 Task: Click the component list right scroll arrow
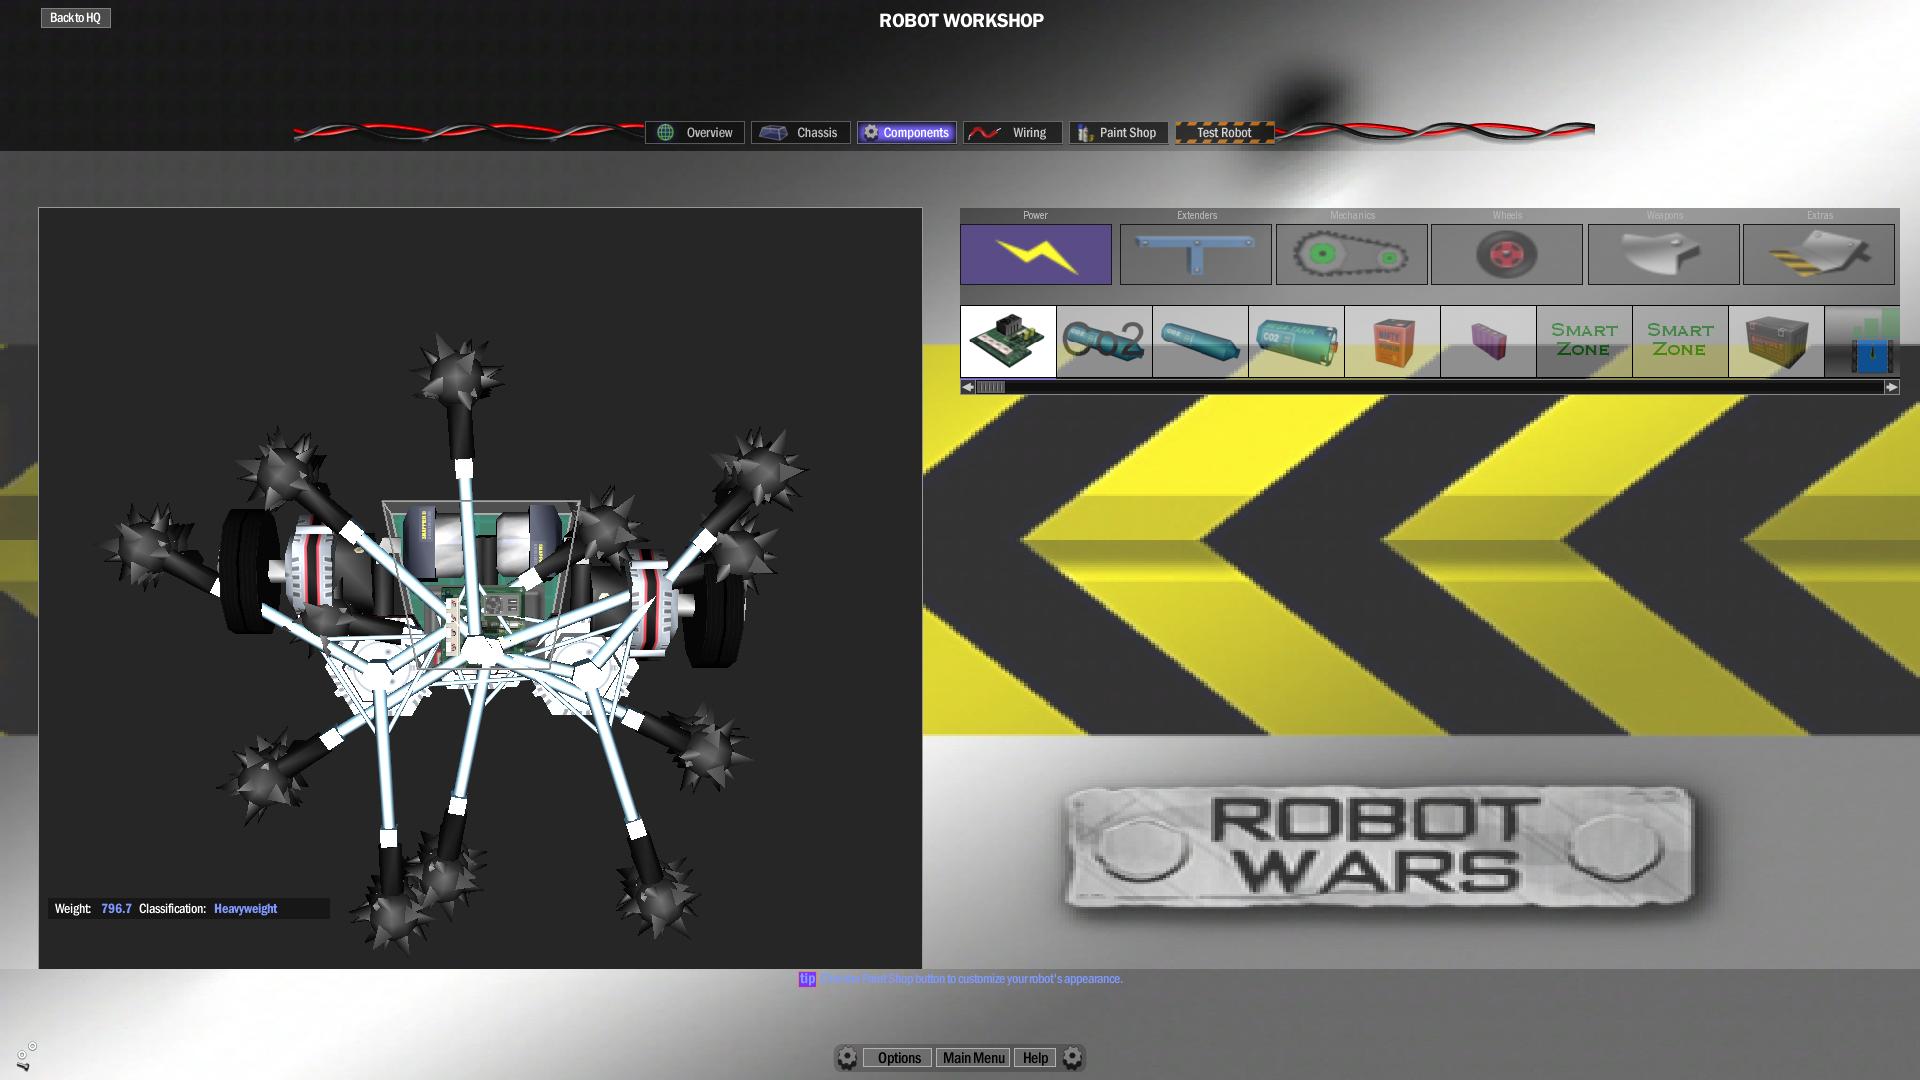(1891, 387)
